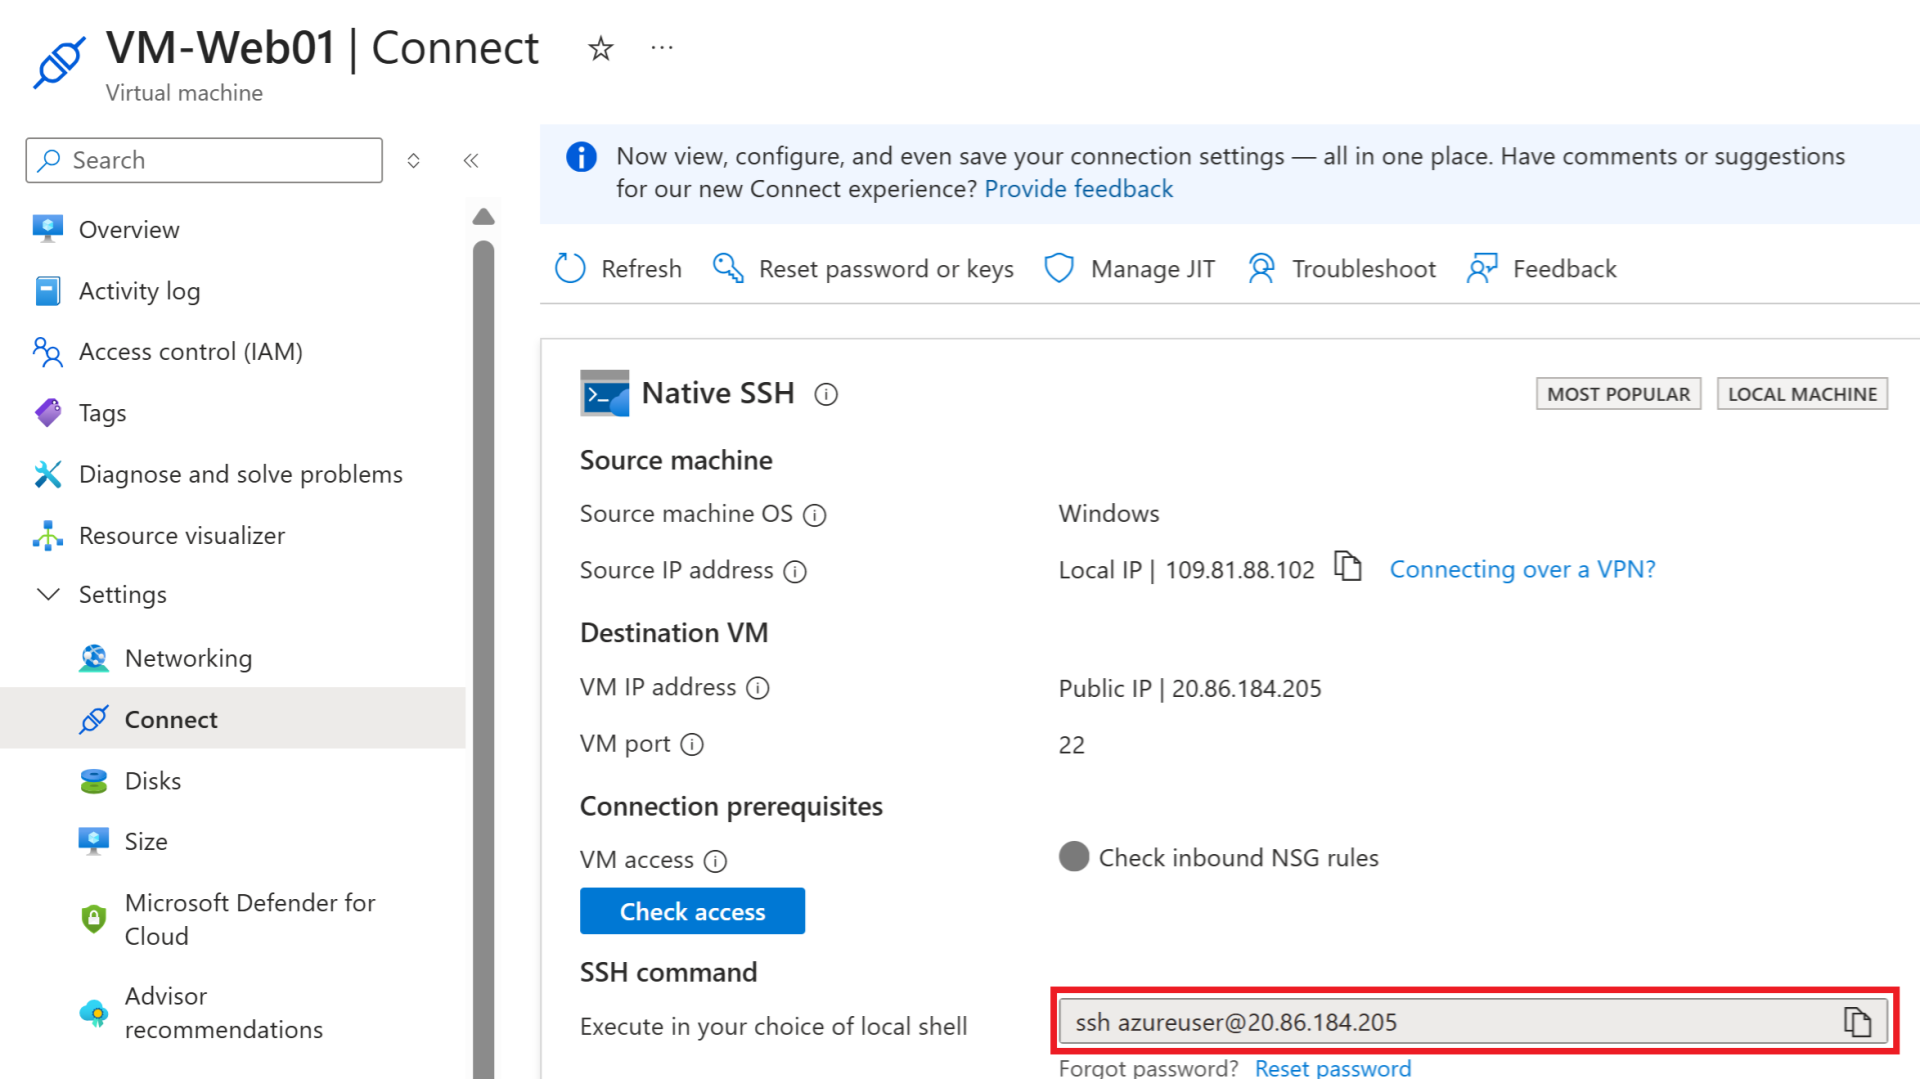Screen dimensions: 1920x1079
Task: Click the Reset password link
Action: 1333,1068
